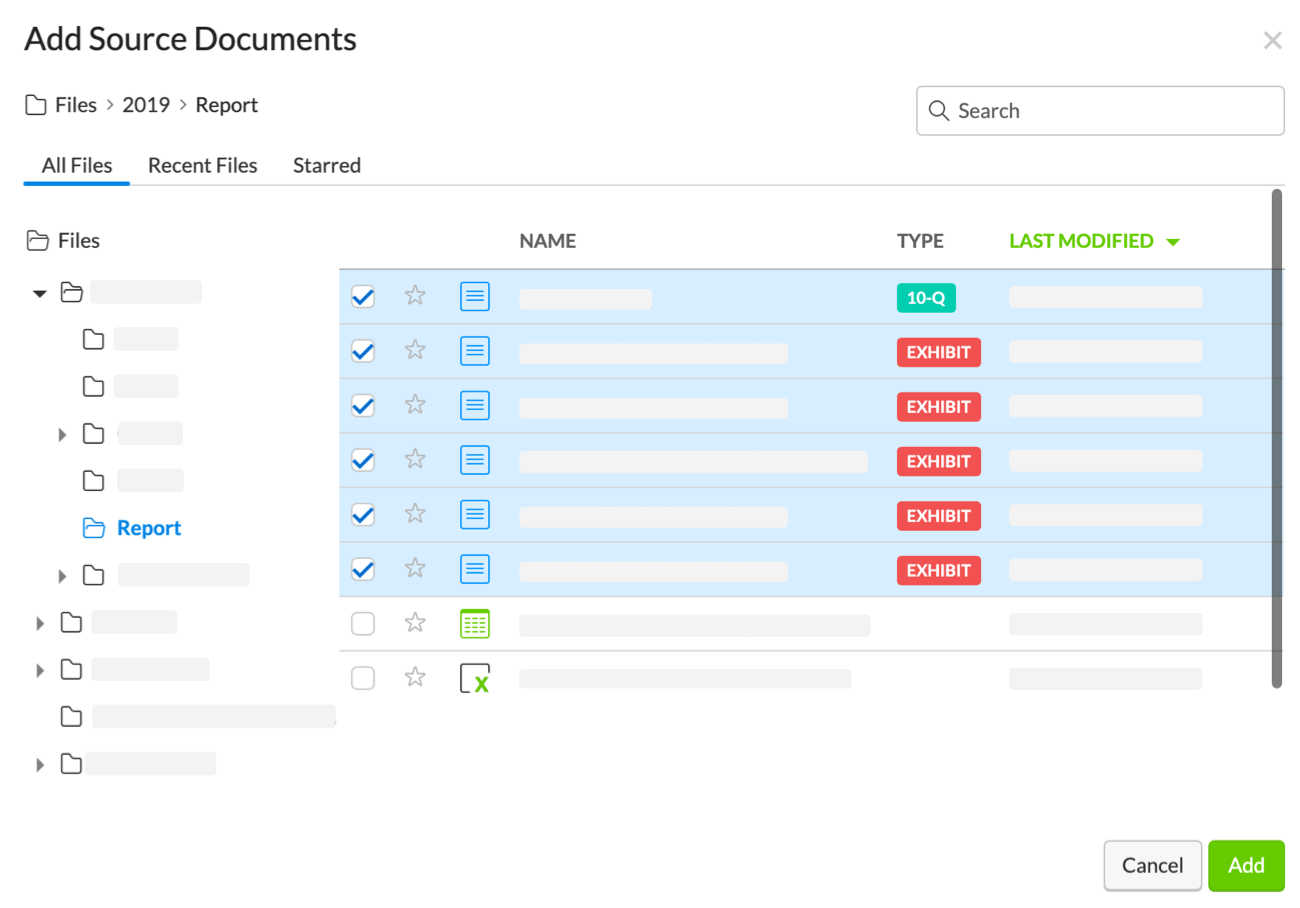Star the Excel file row
The image size is (1300, 908).
point(415,677)
